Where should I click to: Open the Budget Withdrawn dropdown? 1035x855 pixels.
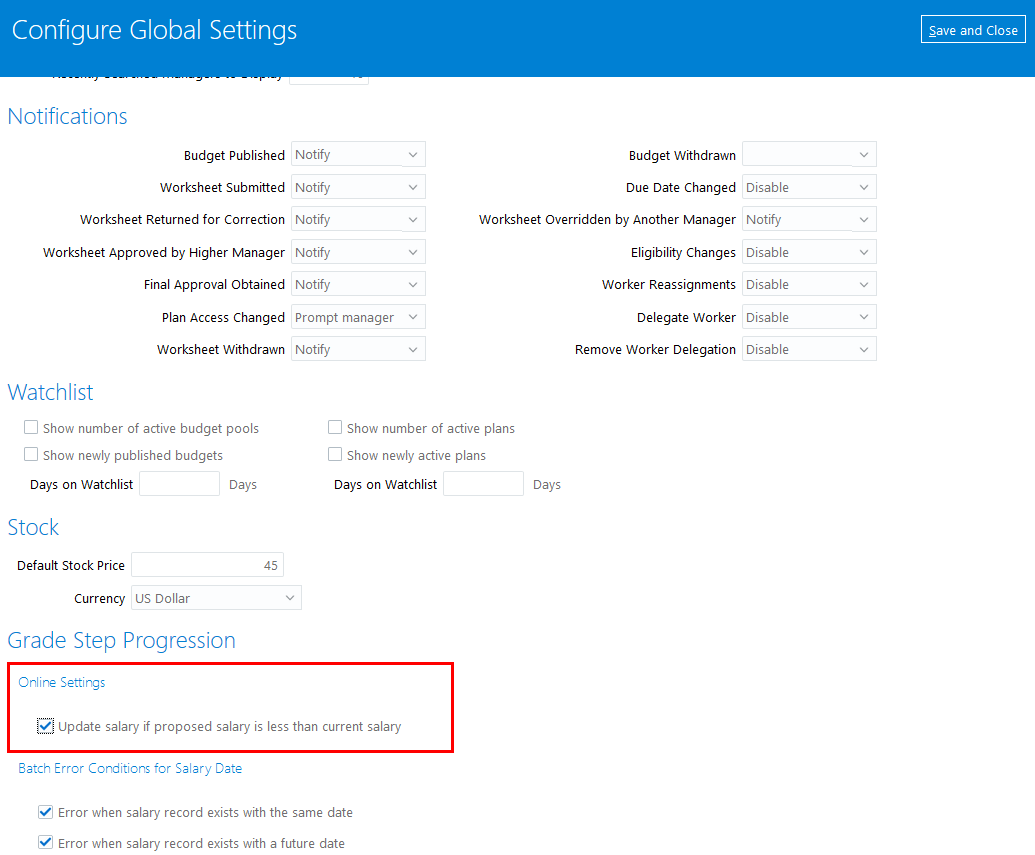809,155
